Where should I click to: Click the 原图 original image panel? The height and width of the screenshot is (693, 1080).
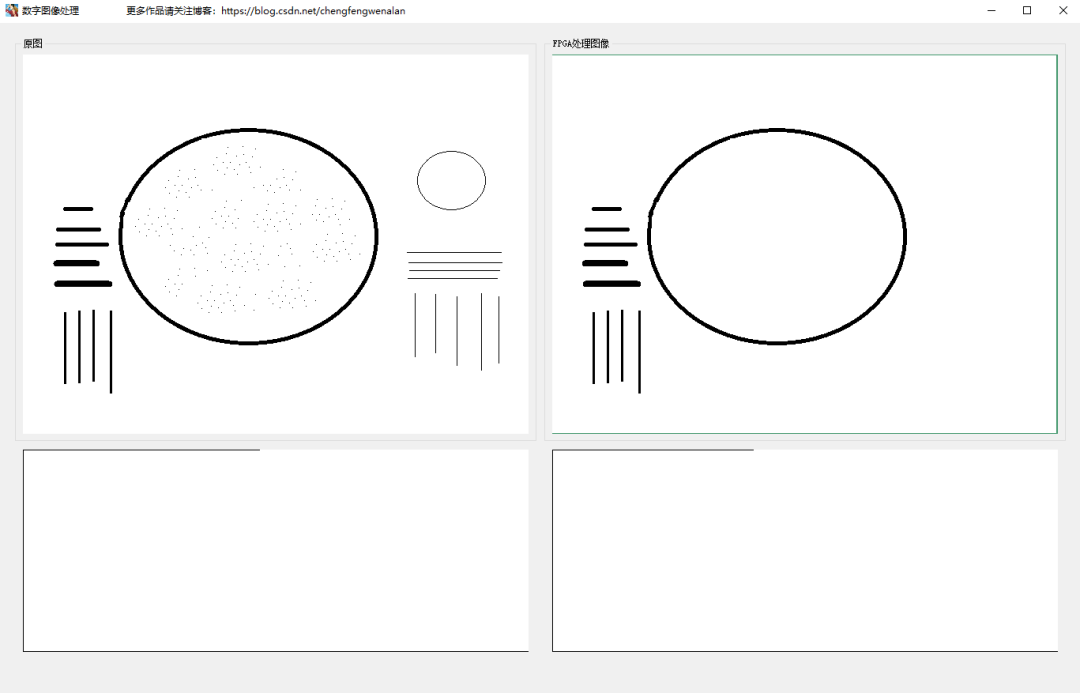point(276,244)
